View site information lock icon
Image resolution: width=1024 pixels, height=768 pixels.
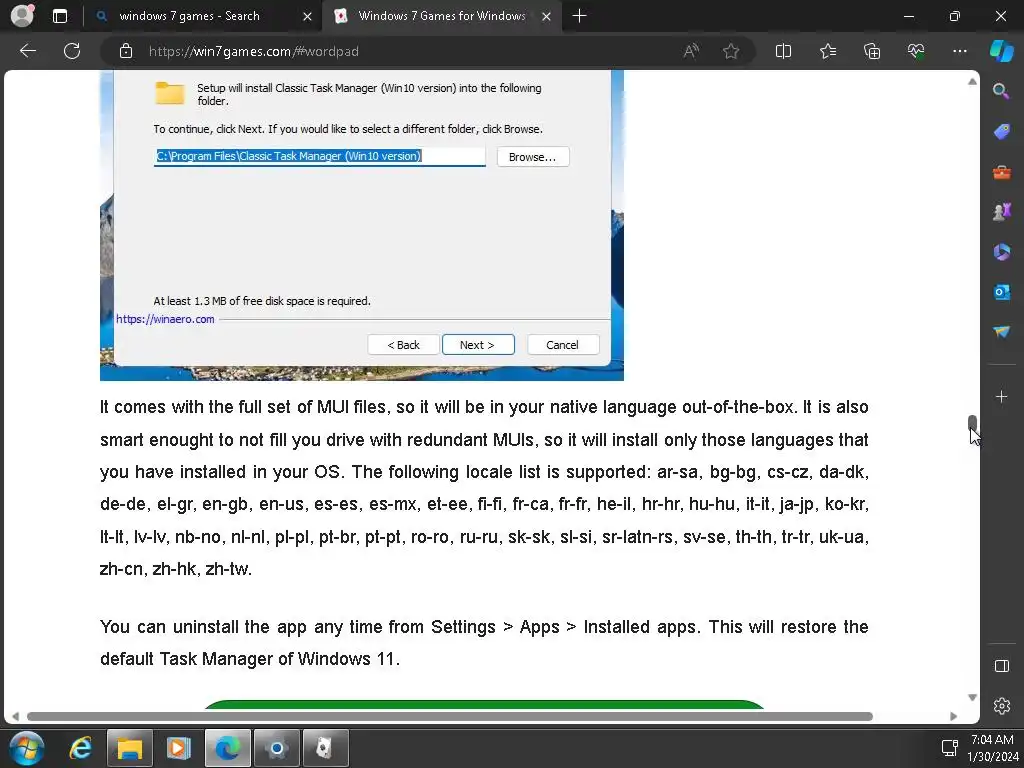(x=126, y=51)
